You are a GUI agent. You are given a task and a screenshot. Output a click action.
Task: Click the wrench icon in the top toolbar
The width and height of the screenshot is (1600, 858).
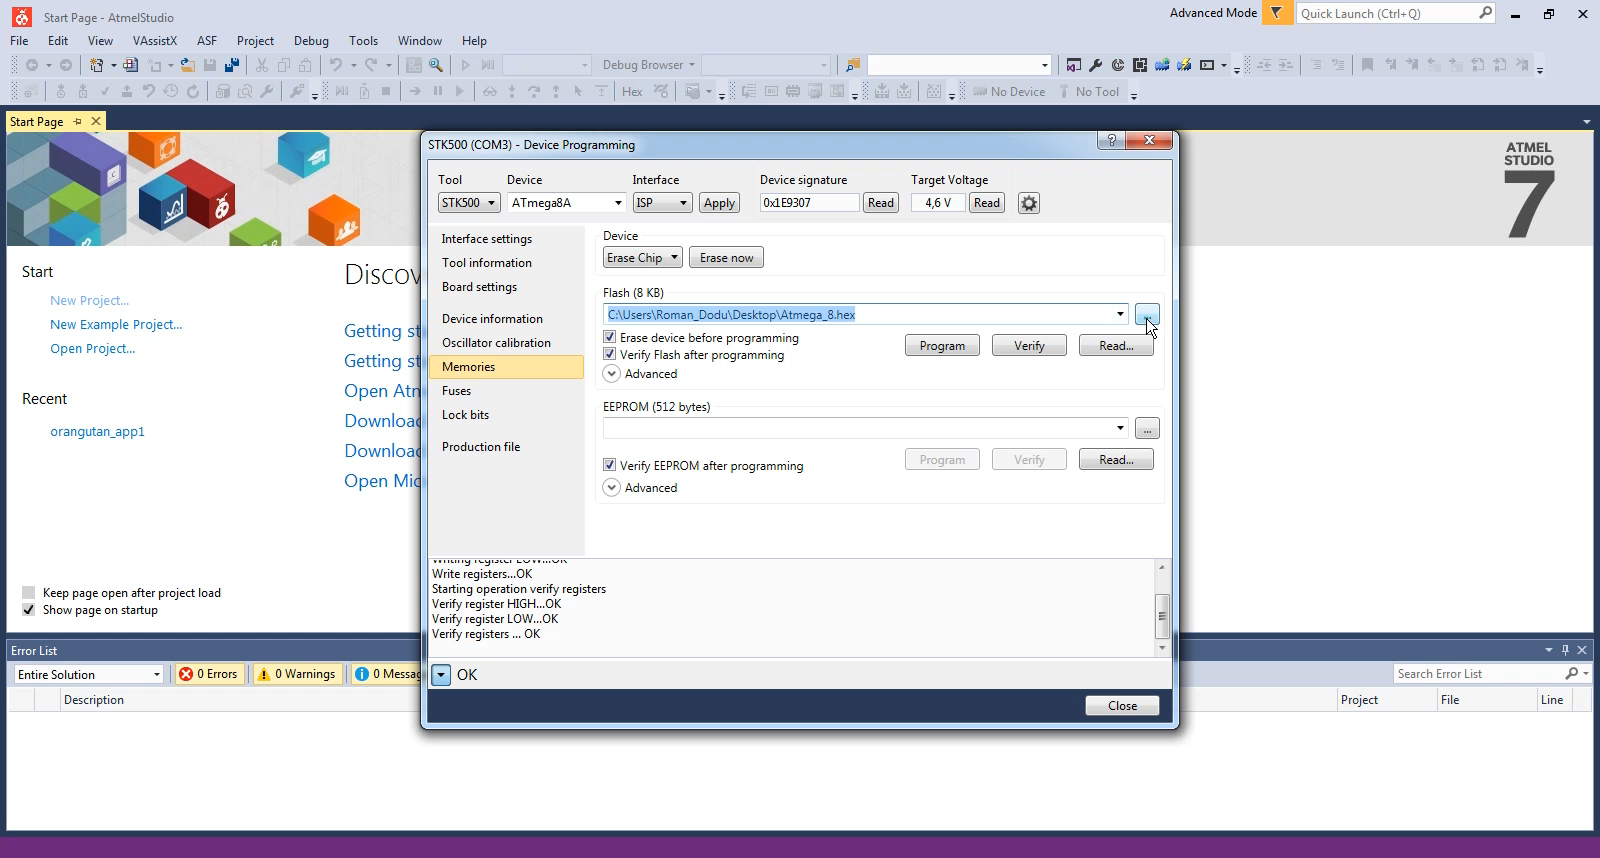[x=1096, y=65]
